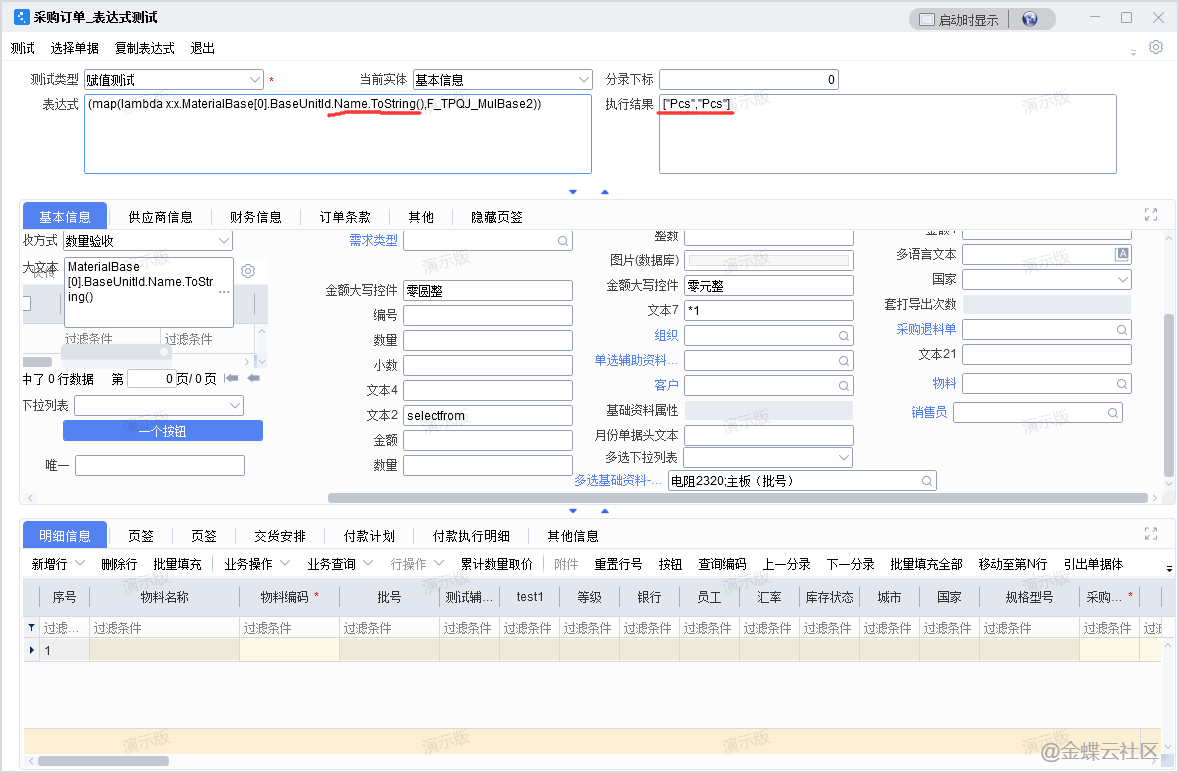Click the 组织 field search icon
The image size is (1179, 773).
tap(844, 336)
